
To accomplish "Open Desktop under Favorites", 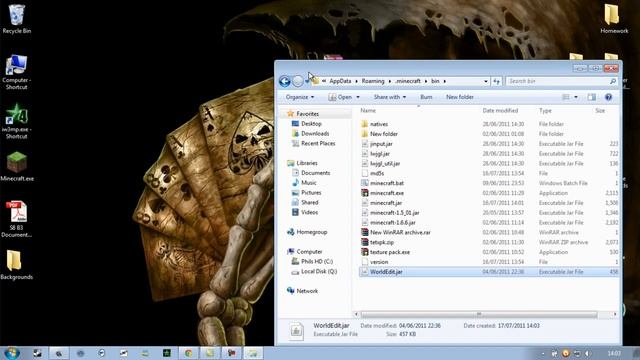I will pos(311,124).
